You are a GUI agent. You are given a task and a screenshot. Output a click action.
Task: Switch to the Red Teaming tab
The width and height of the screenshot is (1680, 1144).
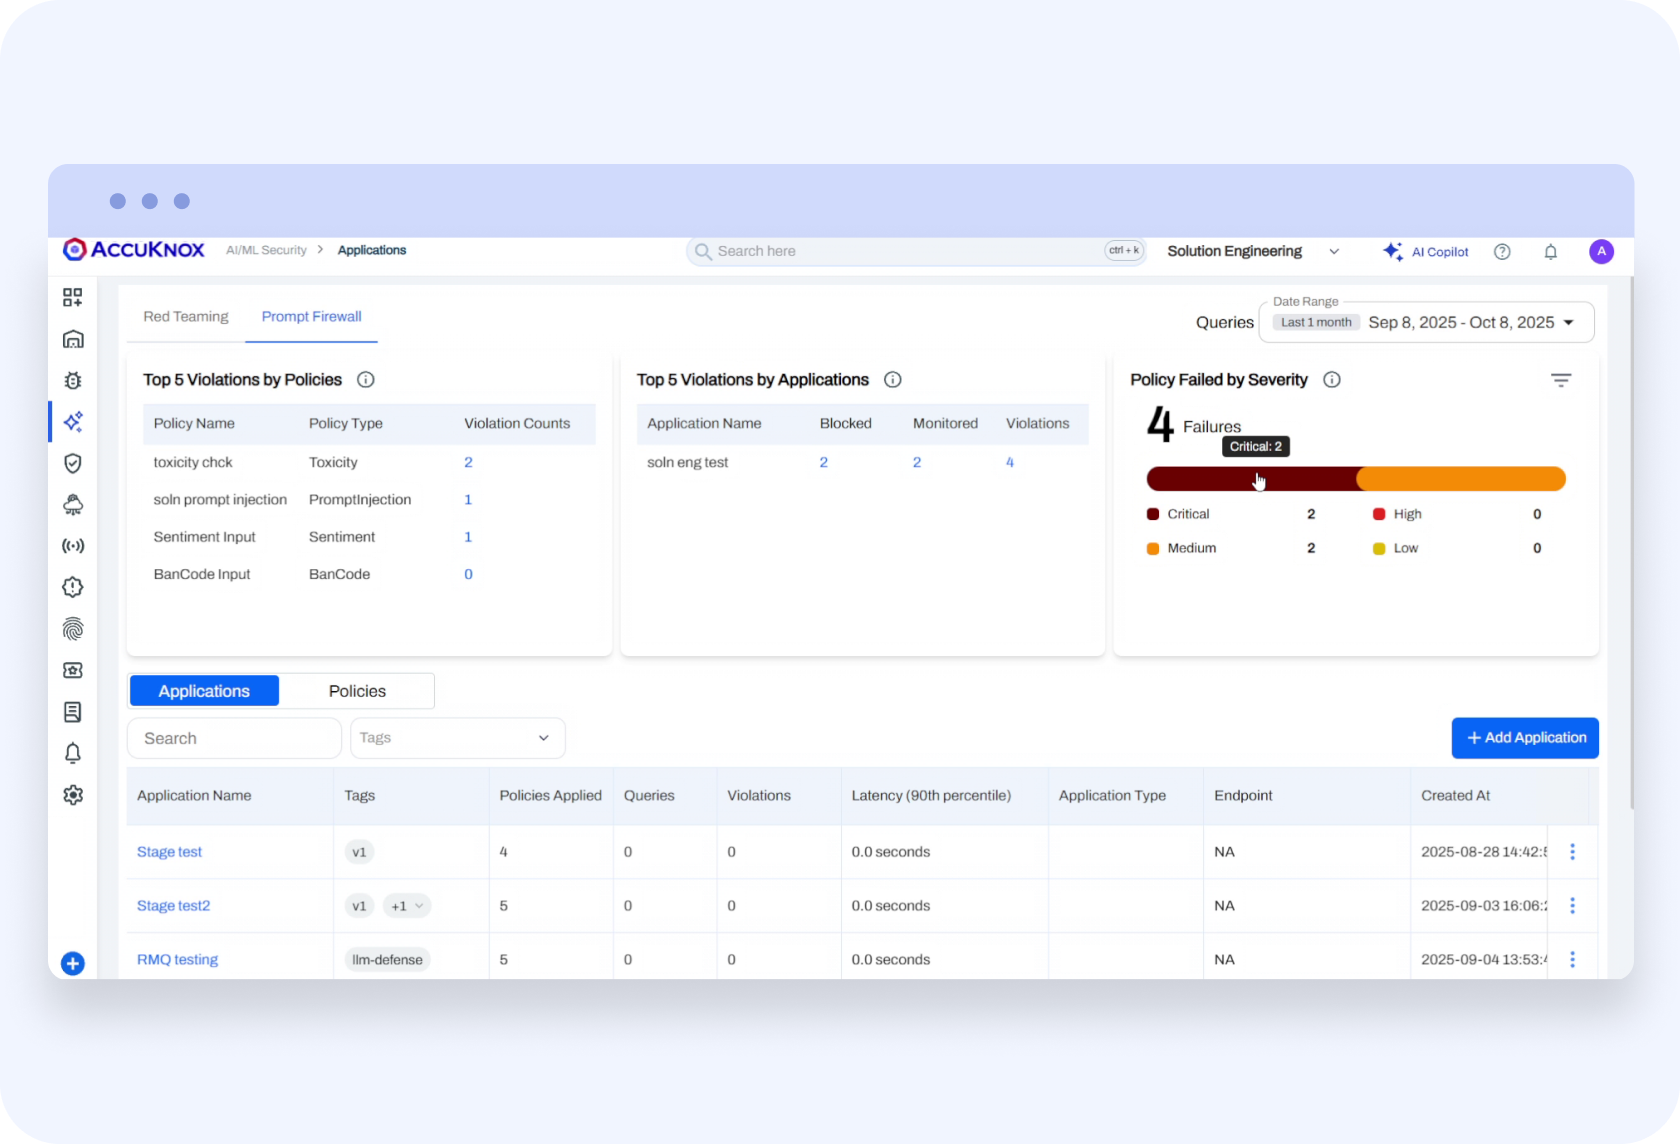pos(186,317)
